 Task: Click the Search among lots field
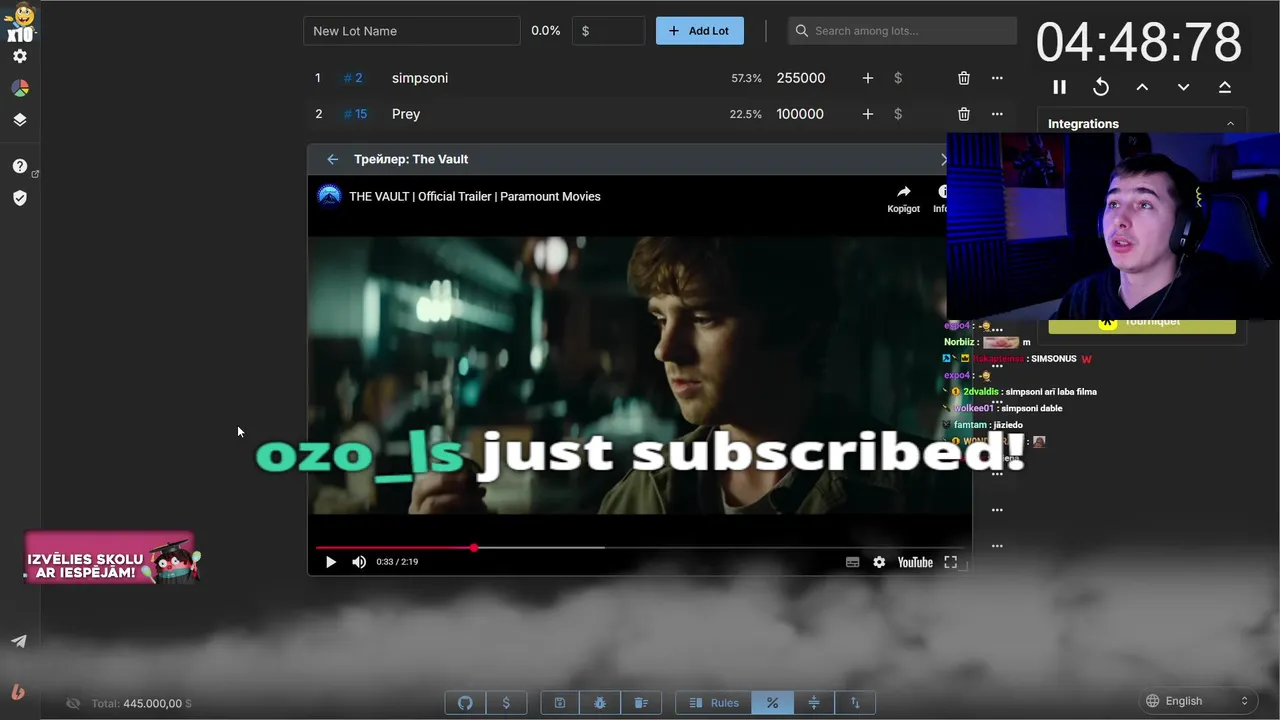(902, 31)
